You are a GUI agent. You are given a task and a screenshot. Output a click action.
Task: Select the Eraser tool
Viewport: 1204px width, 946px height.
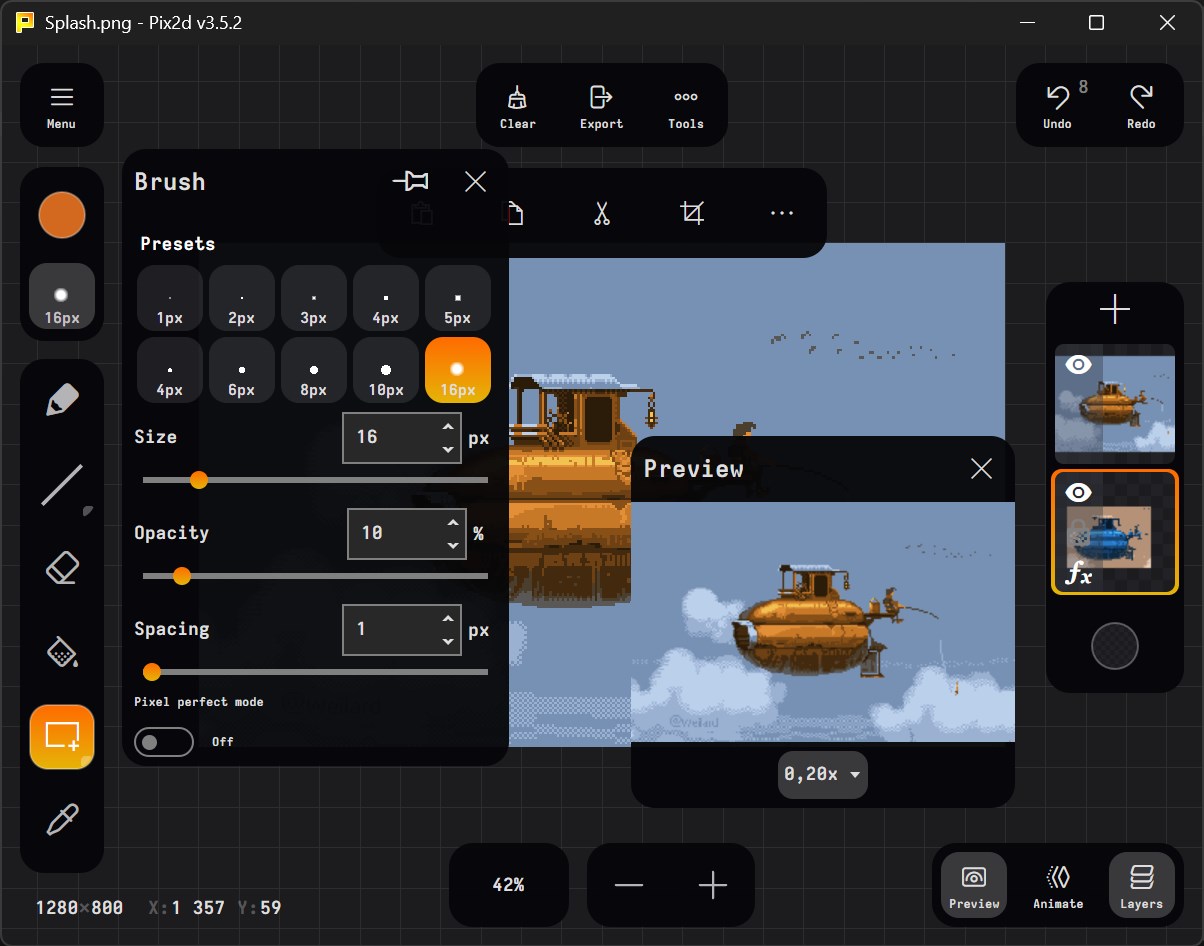click(x=62, y=569)
